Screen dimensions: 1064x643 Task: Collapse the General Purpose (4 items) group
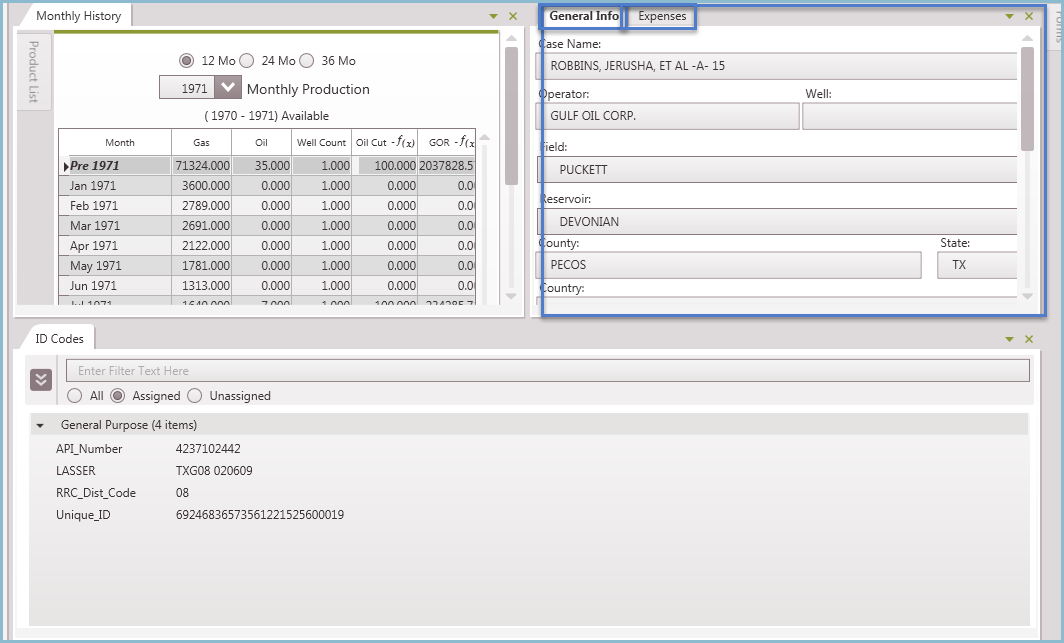pos(40,425)
